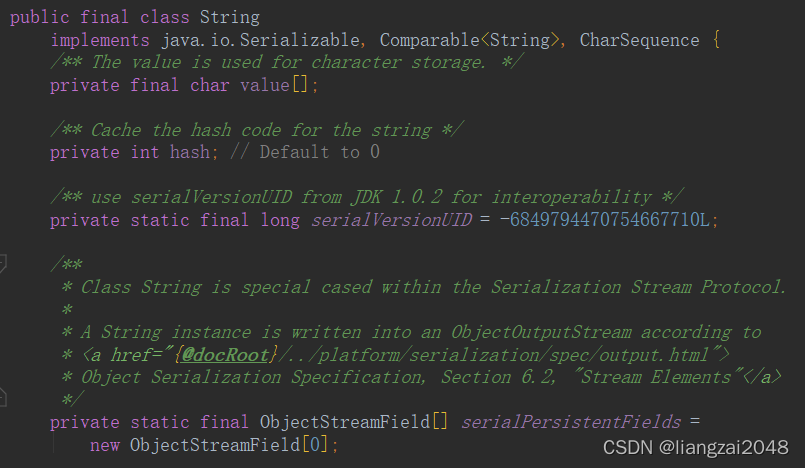Click the CharSequence interface reference

pyautogui.click(x=639, y=40)
